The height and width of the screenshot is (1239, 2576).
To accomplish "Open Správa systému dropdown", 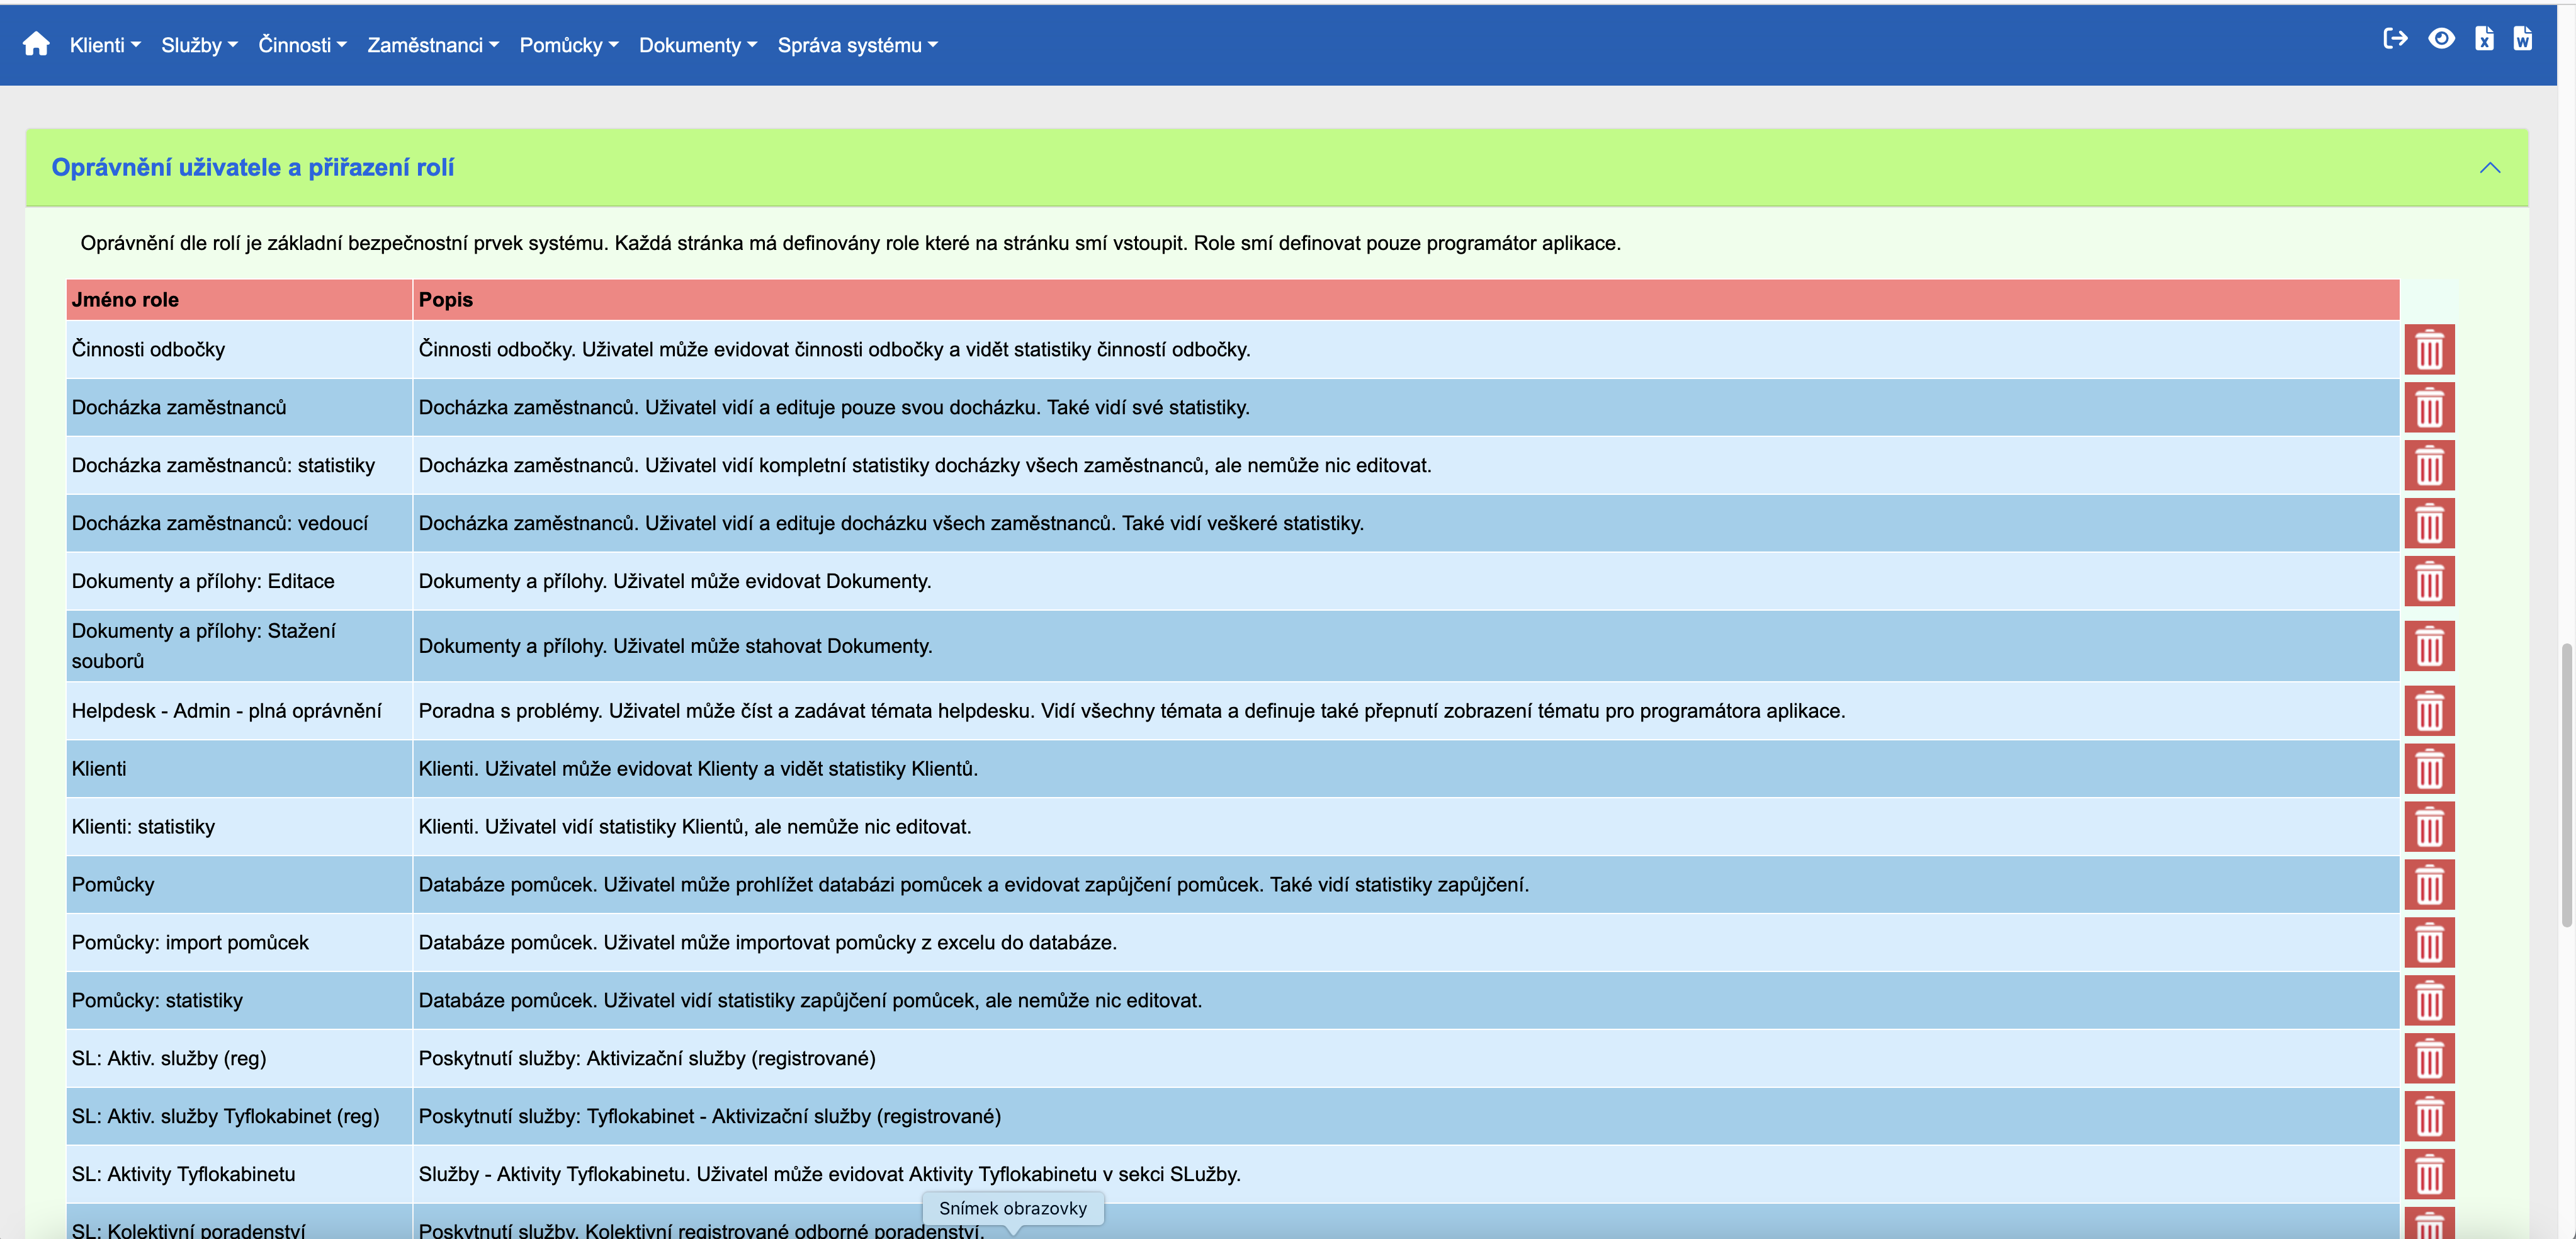I will click(857, 45).
